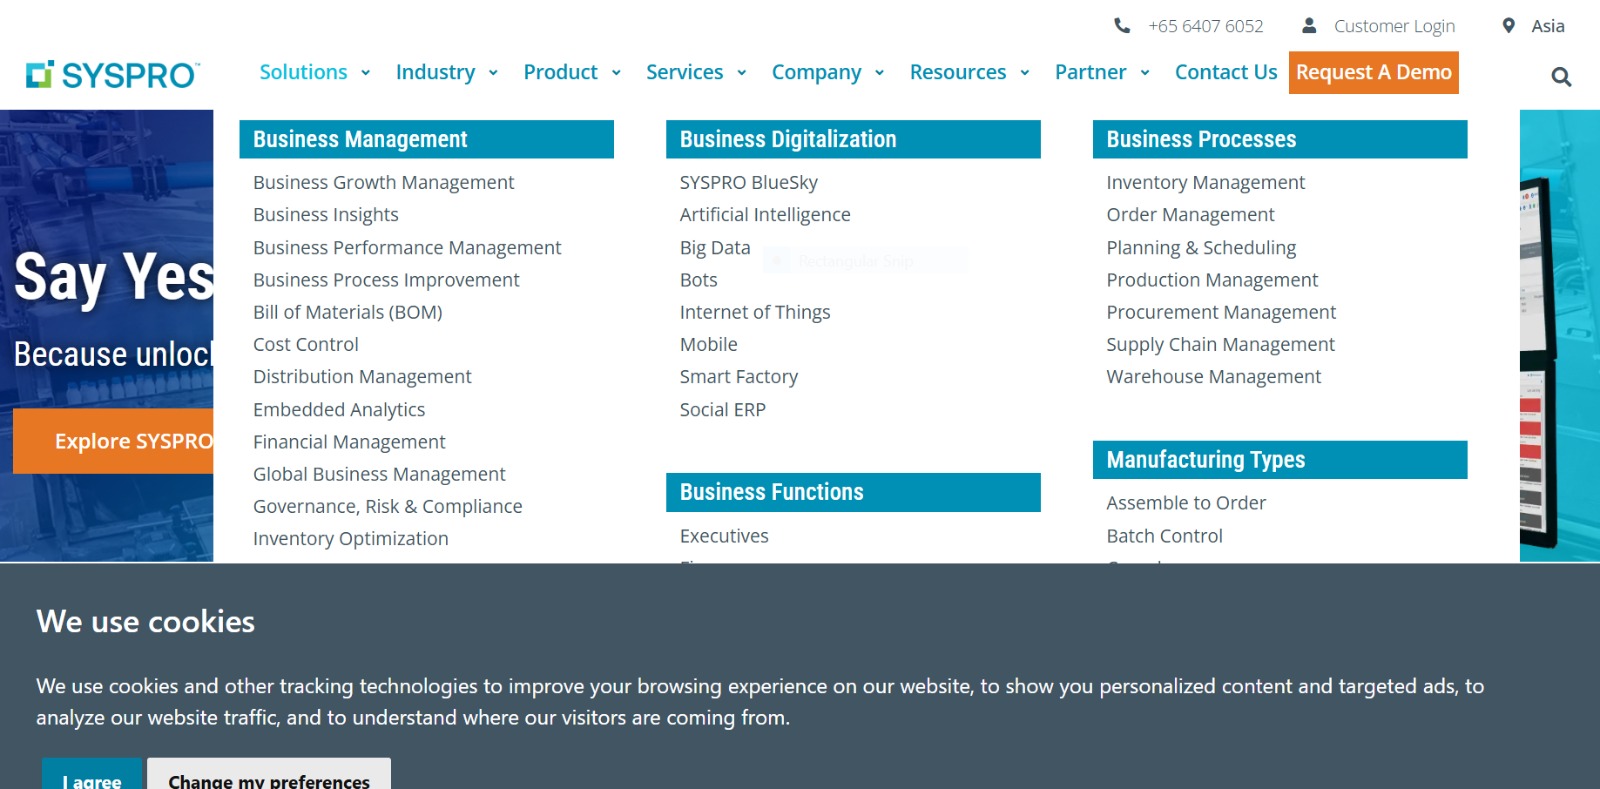
Task: Open Inventory Management link
Action: (1206, 182)
